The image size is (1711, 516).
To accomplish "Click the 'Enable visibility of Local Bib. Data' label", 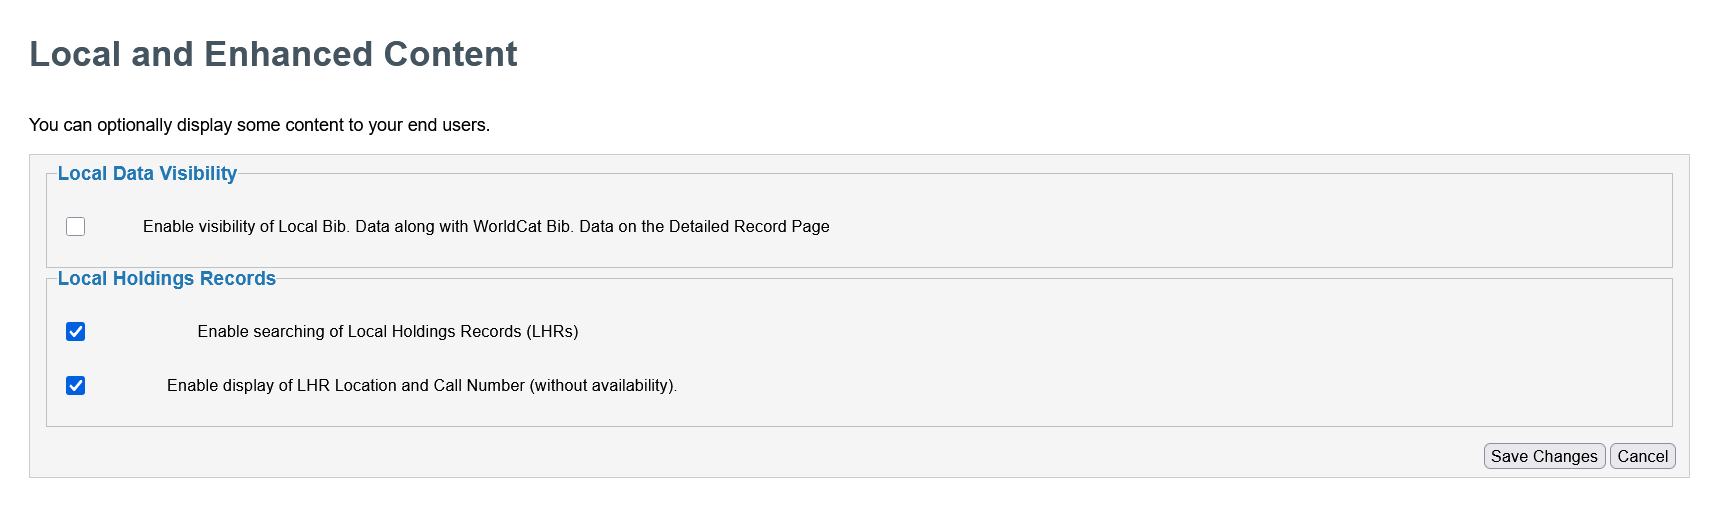I will [x=486, y=227].
